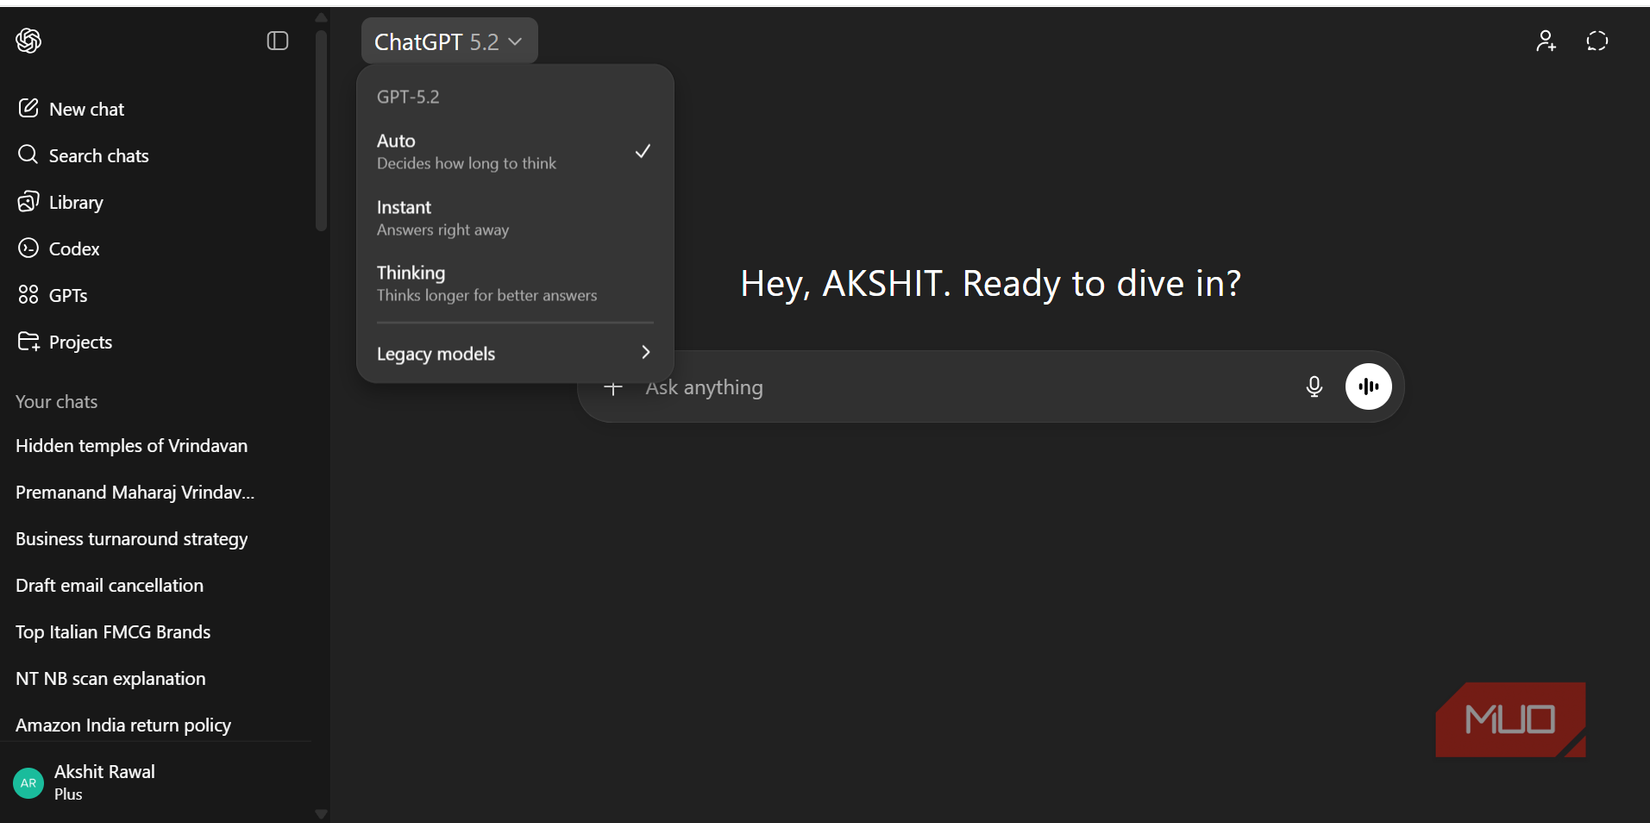Click the Search chats magnifier icon
1650x823 pixels.
click(28, 155)
